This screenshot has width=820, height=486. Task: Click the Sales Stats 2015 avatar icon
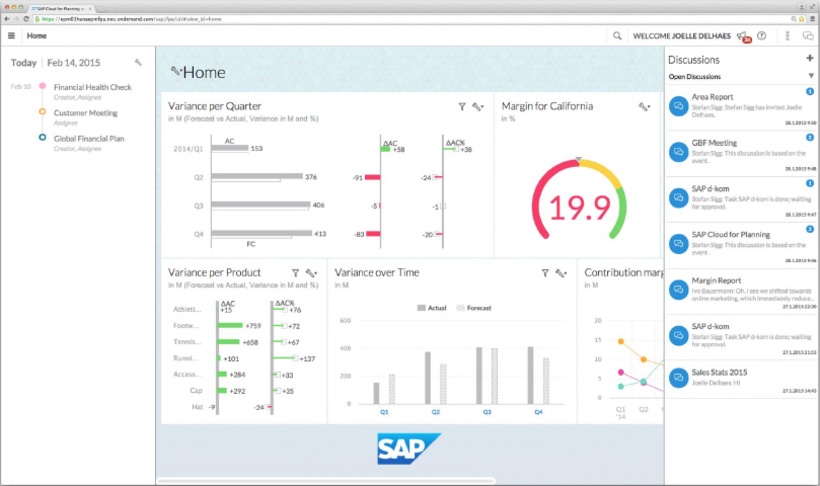pos(678,377)
